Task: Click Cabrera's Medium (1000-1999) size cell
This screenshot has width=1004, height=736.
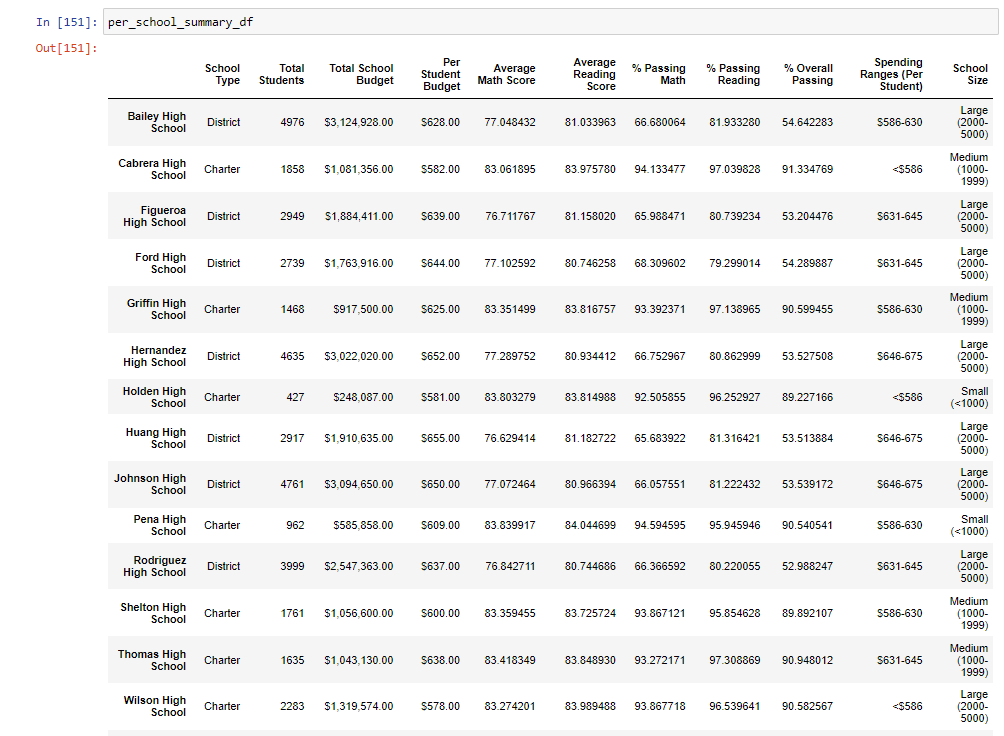Action: [x=969, y=169]
